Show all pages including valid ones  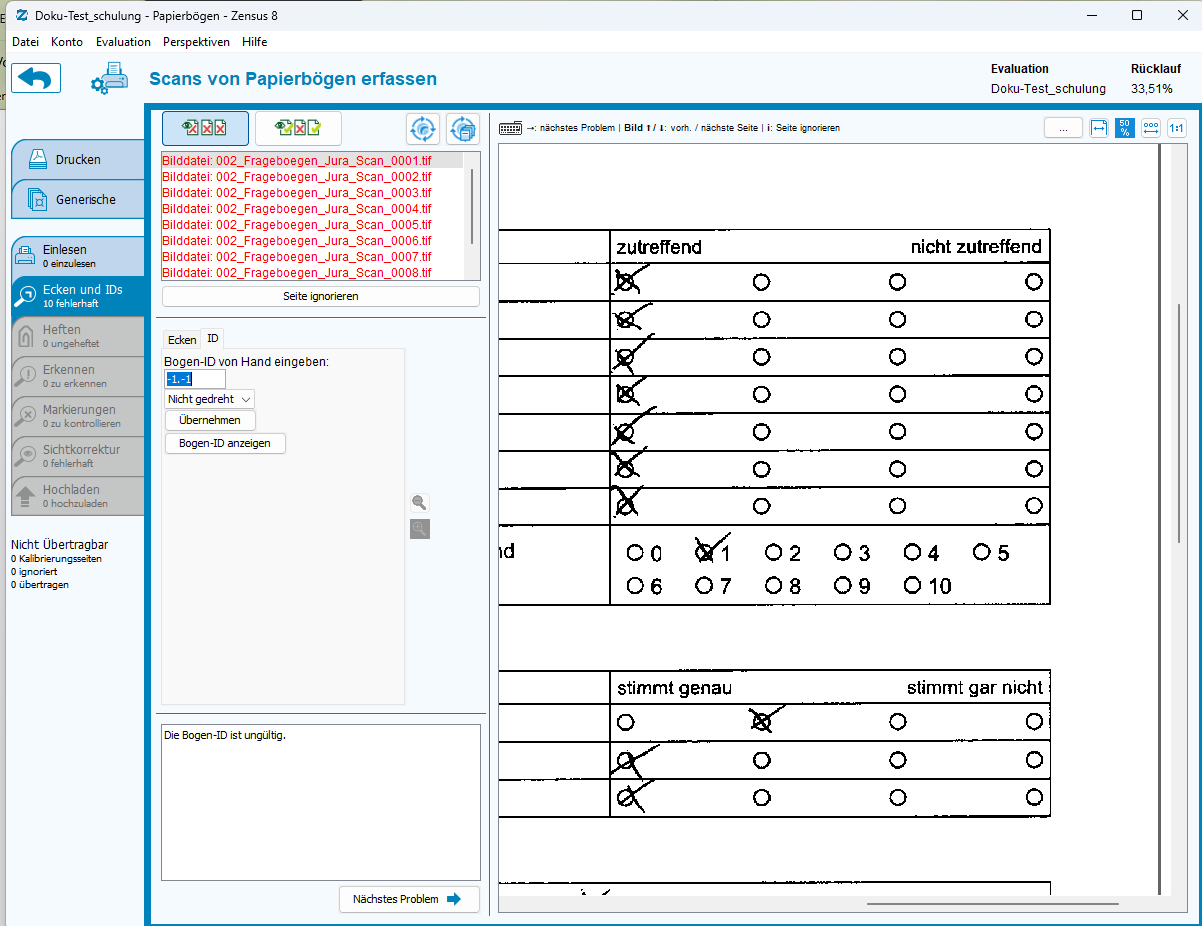[298, 128]
